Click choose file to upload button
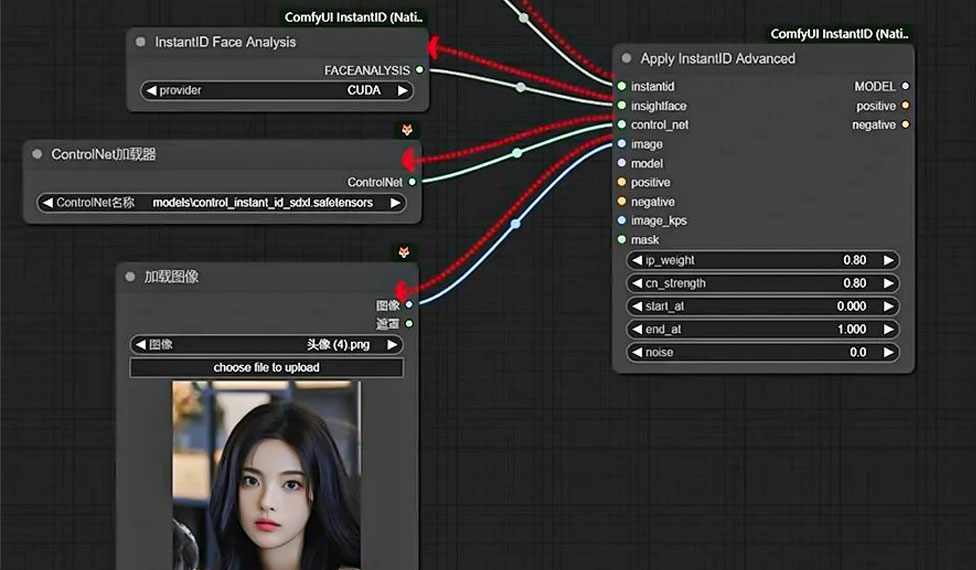The image size is (976, 570). click(x=266, y=367)
